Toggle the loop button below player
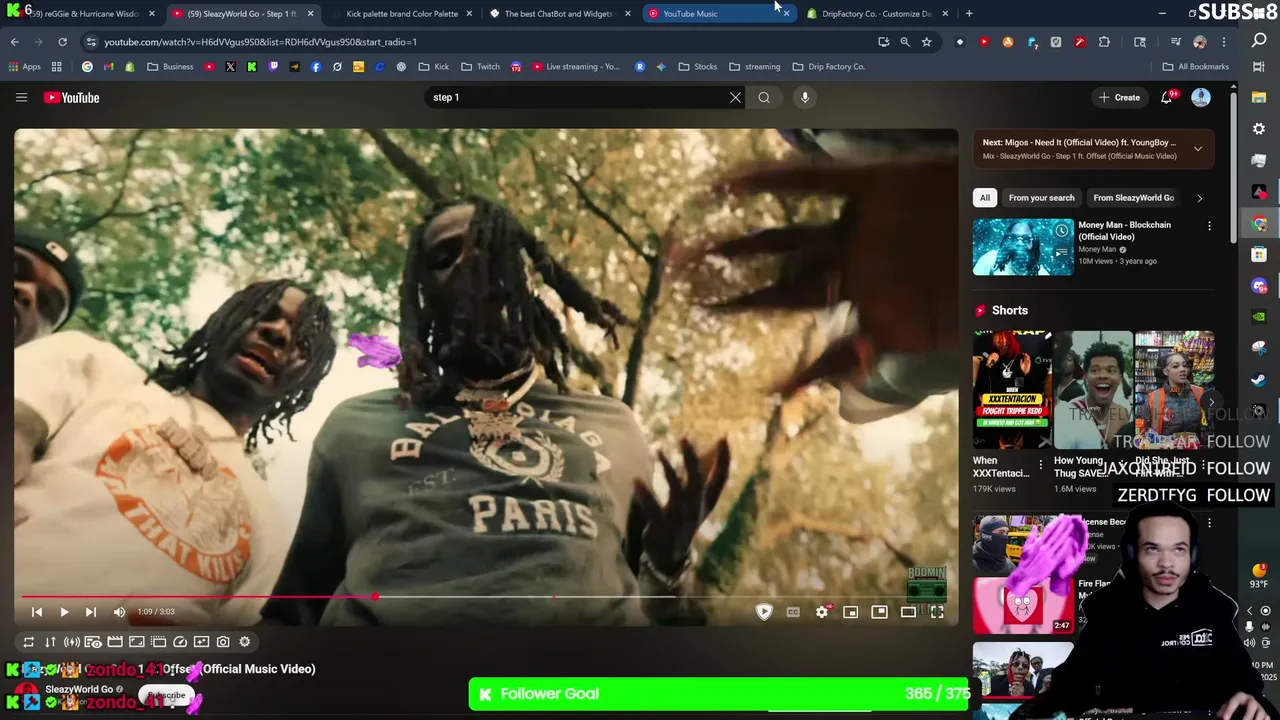 [28, 642]
